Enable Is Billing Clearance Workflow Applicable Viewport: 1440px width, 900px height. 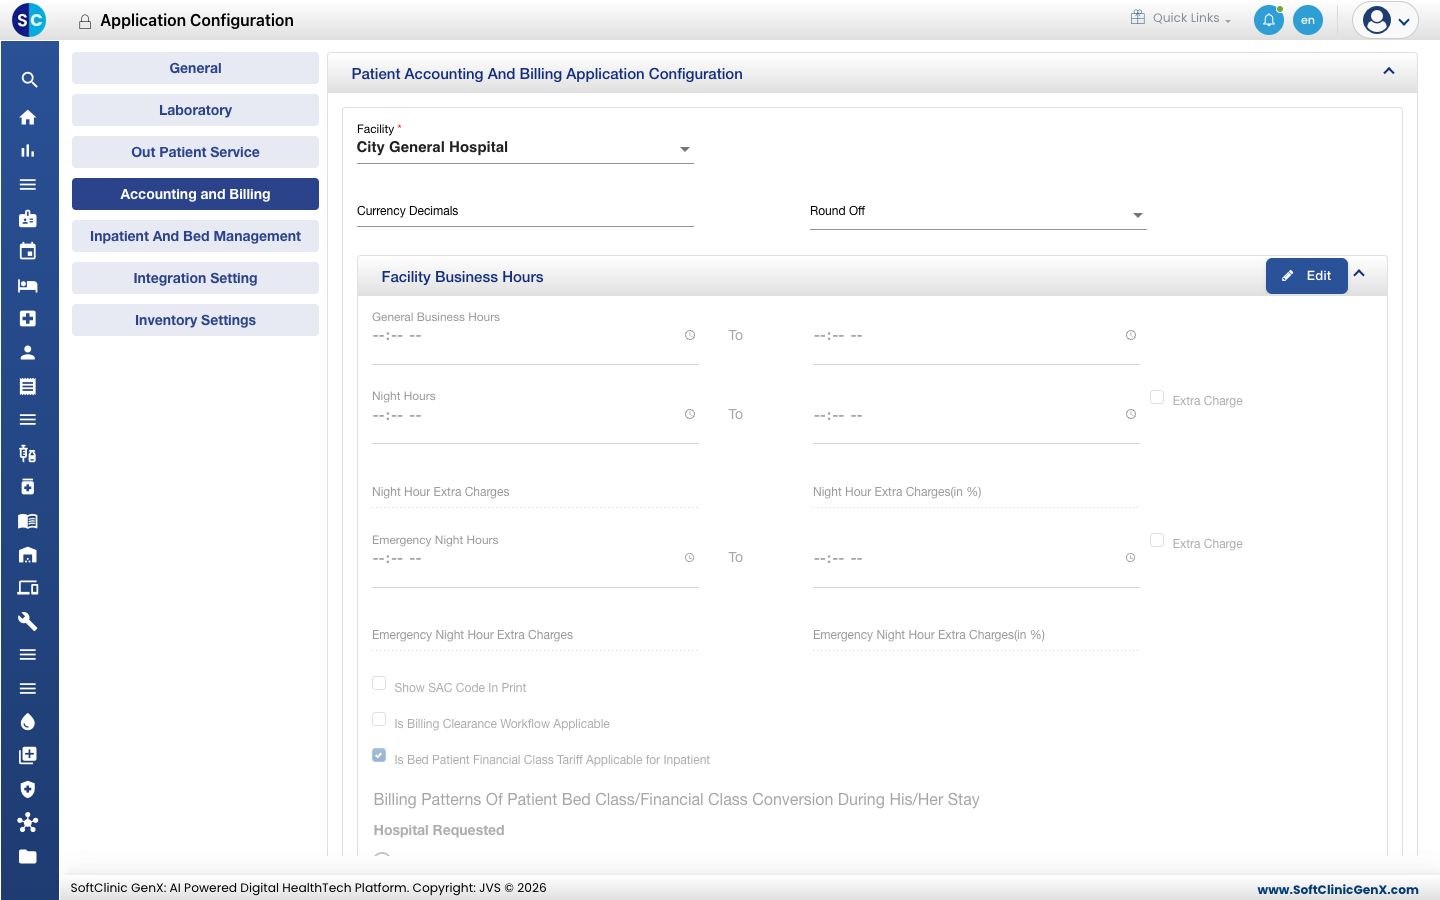pos(379,720)
